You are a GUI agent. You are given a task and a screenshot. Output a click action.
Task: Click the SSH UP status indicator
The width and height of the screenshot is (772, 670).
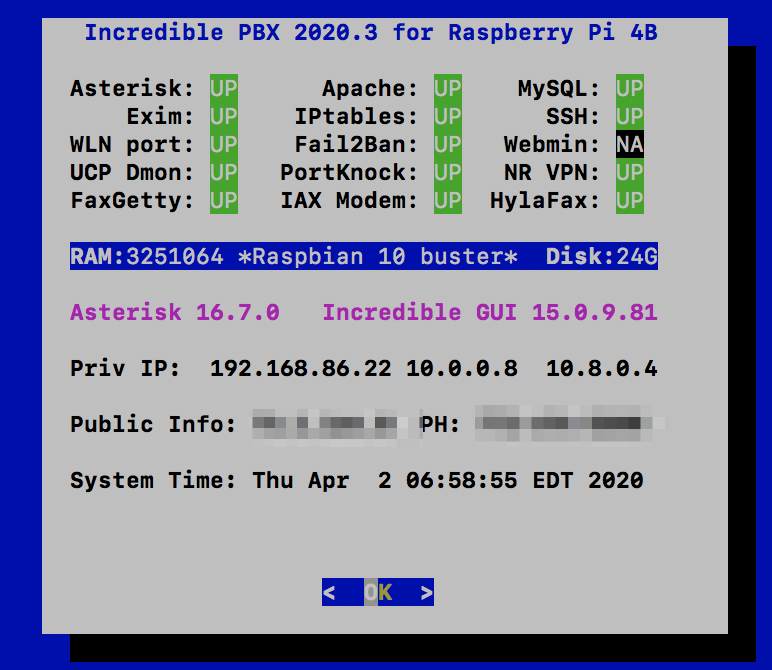tap(630, 116)
